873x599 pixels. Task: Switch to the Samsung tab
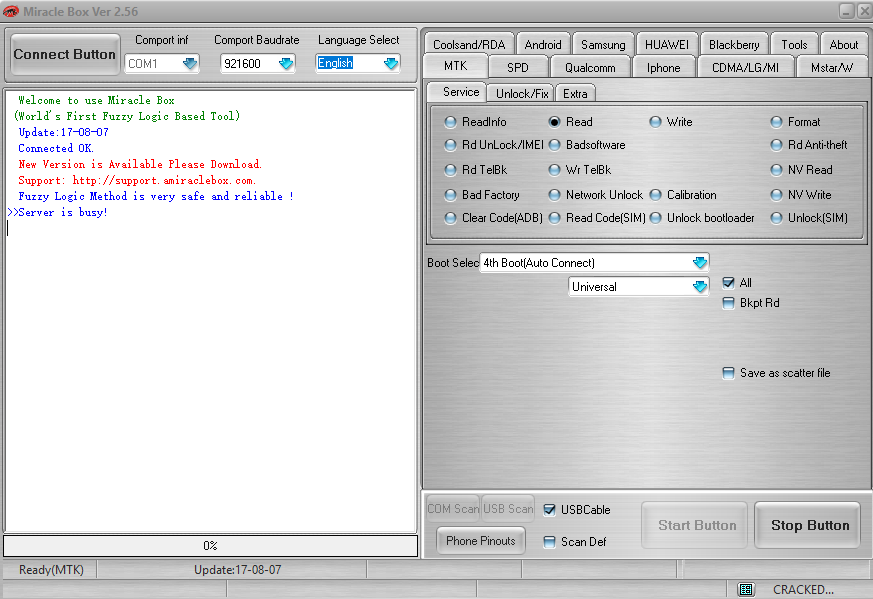[x=603, y=45]
